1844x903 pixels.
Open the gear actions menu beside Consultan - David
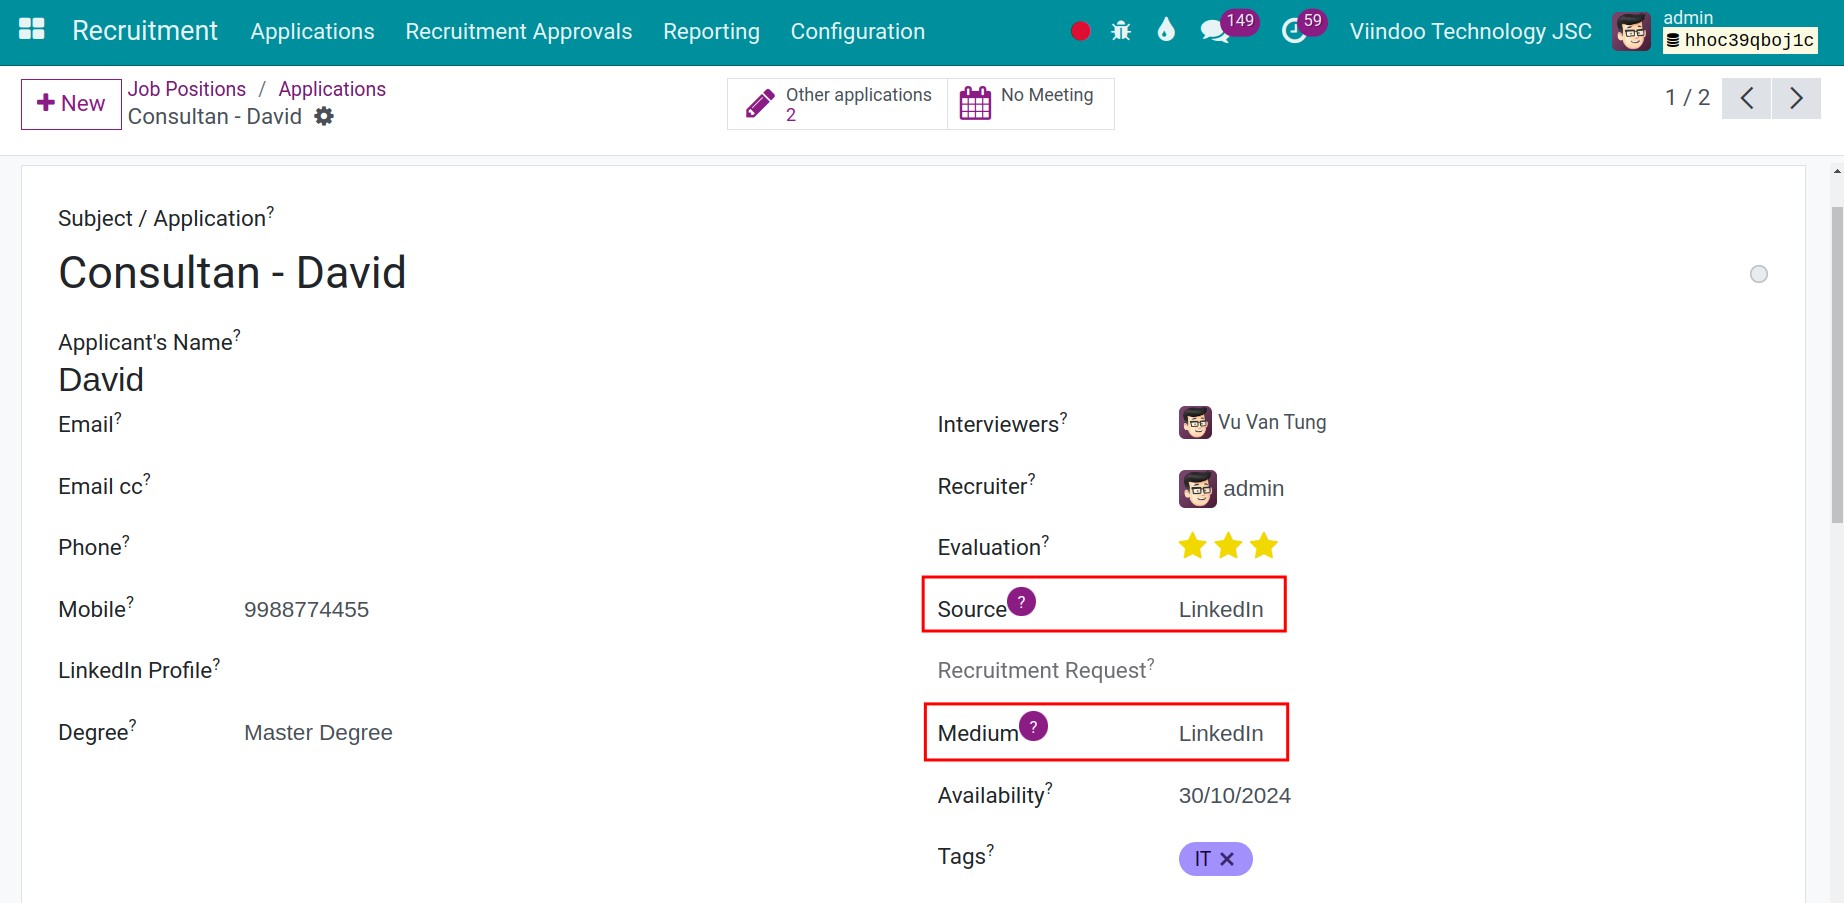324,116
